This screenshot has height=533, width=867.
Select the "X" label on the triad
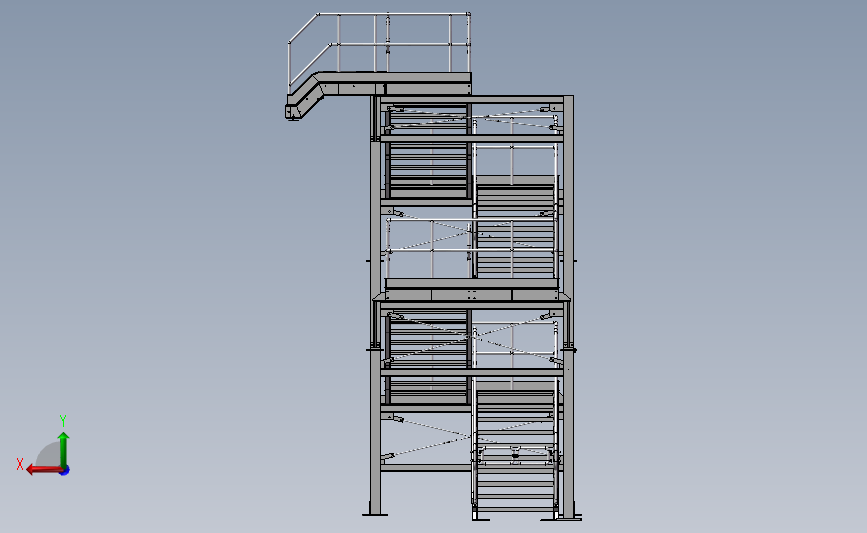[20, 464]
